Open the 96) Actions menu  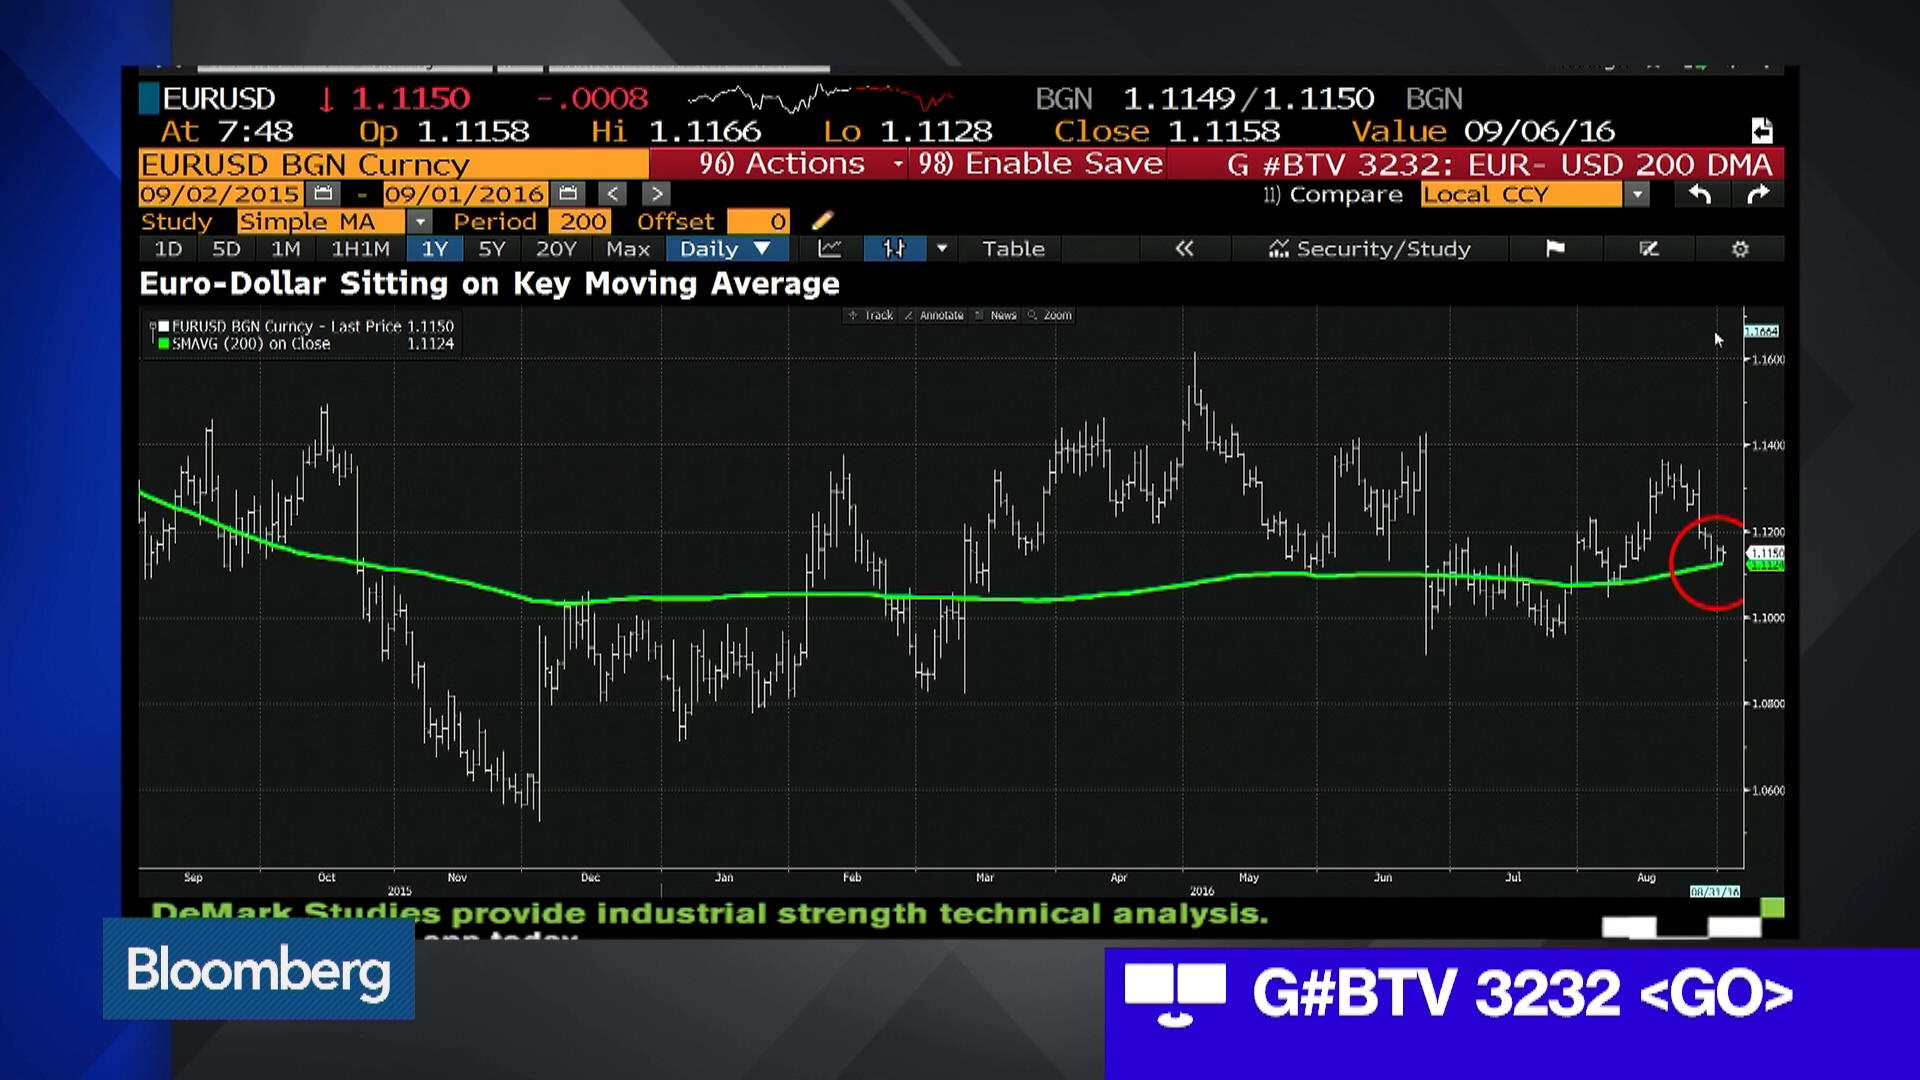coord(781,164)
